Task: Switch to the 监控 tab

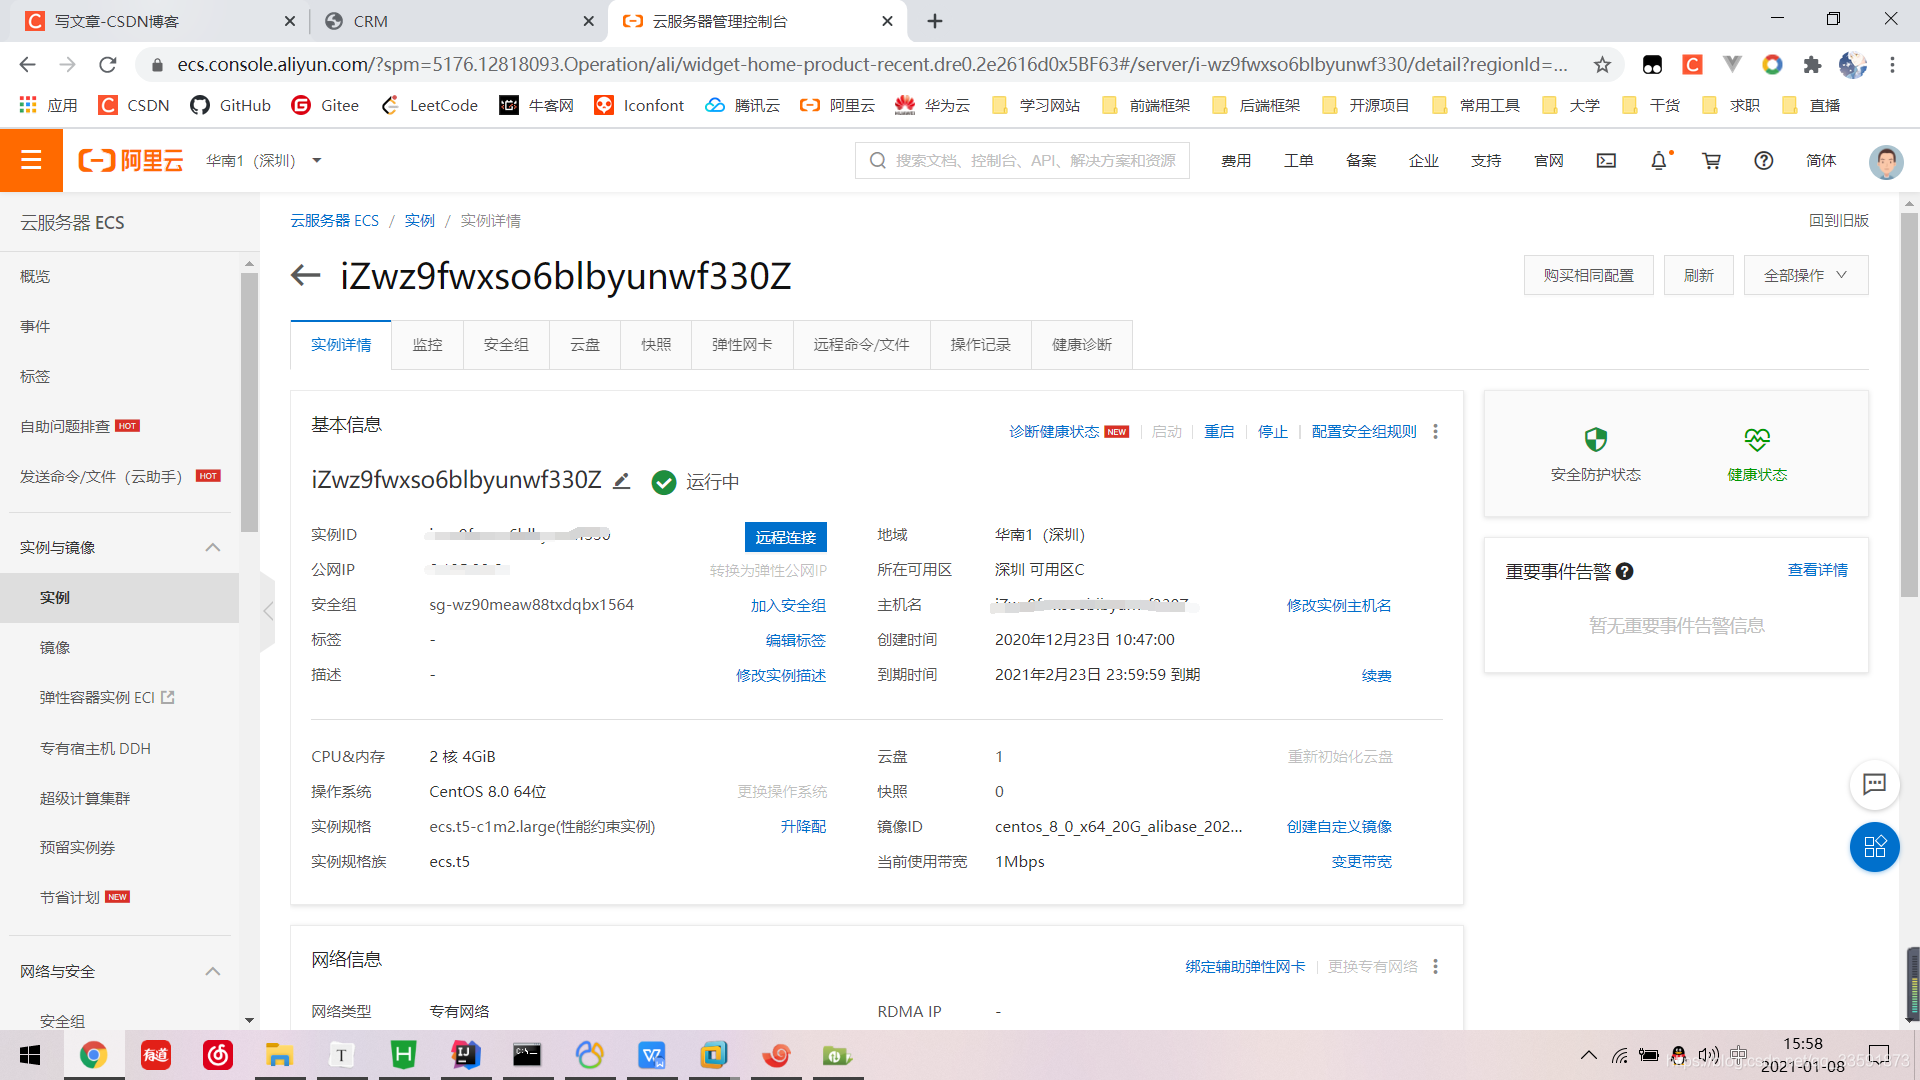Action: coord(427,345)
